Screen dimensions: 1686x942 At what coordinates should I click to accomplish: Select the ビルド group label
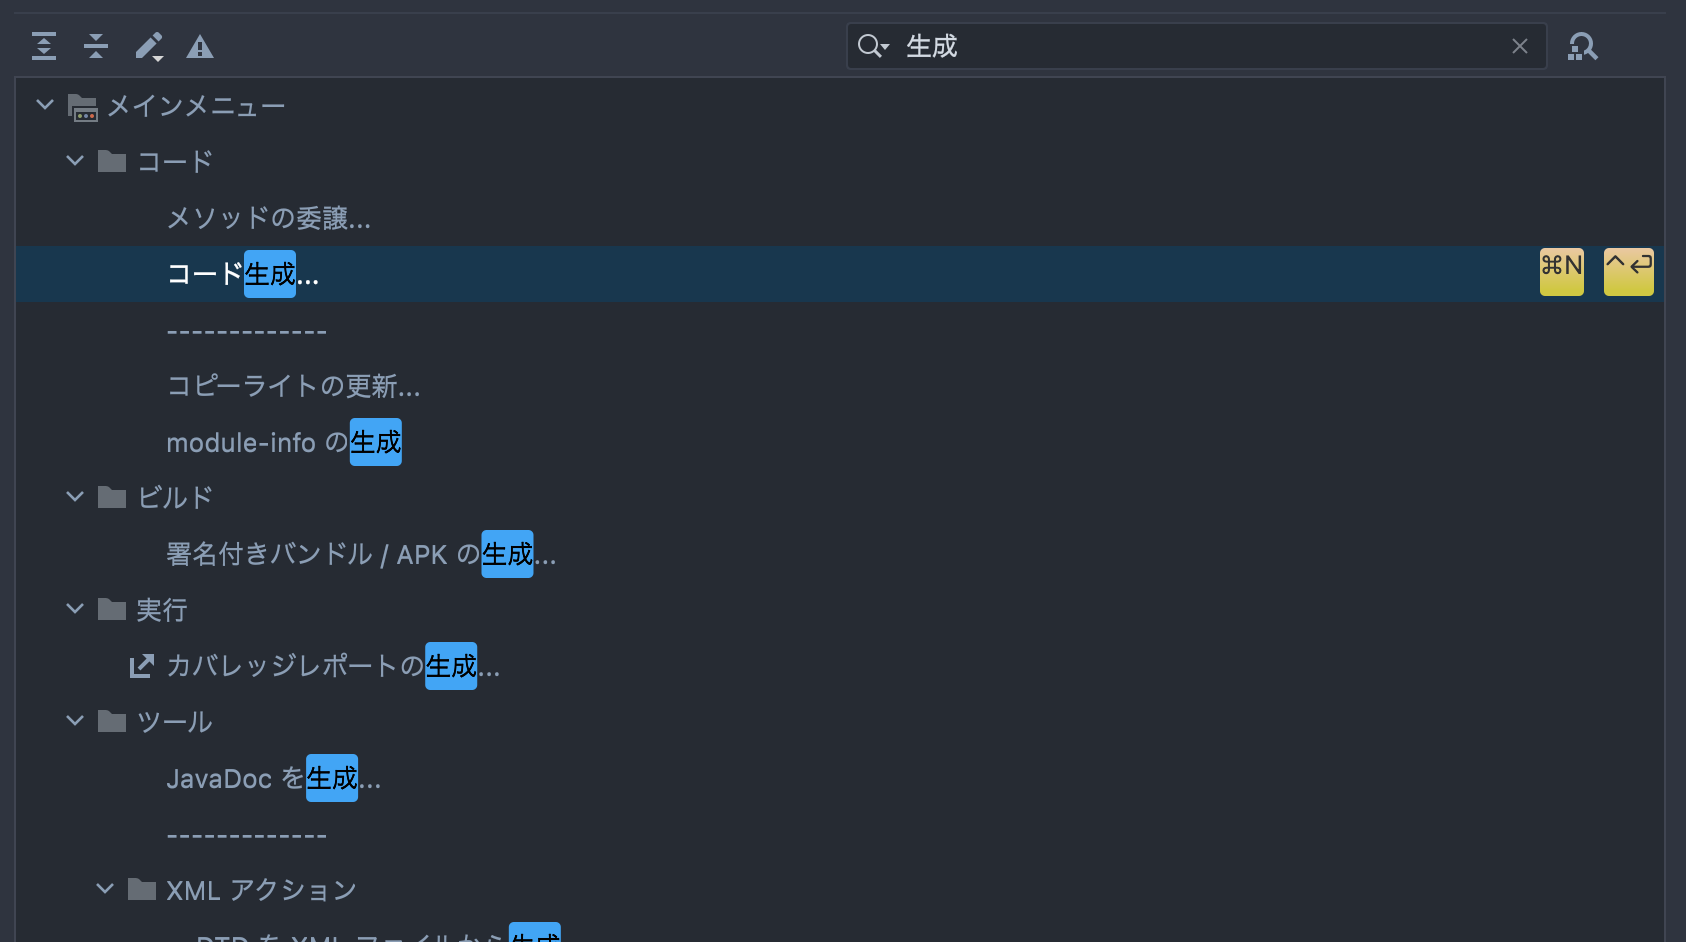click(175, 498)
